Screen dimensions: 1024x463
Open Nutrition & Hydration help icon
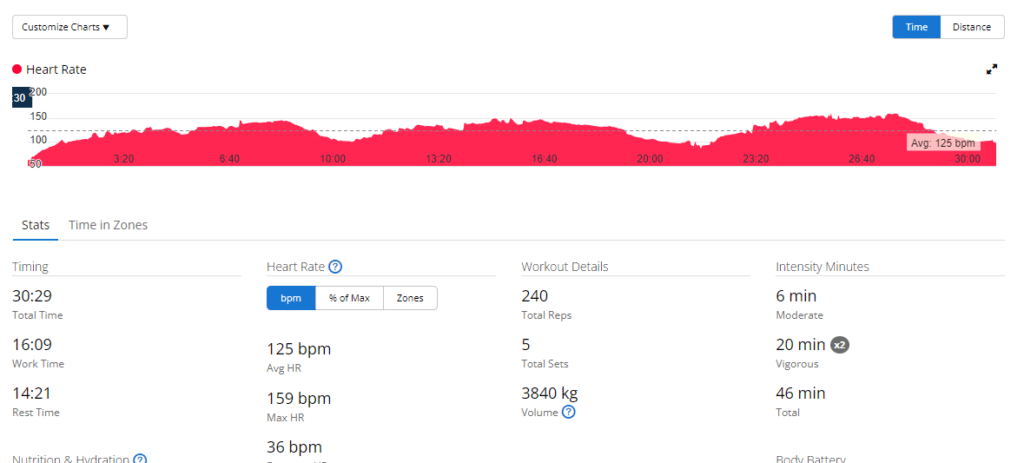(x=140, y=460)
